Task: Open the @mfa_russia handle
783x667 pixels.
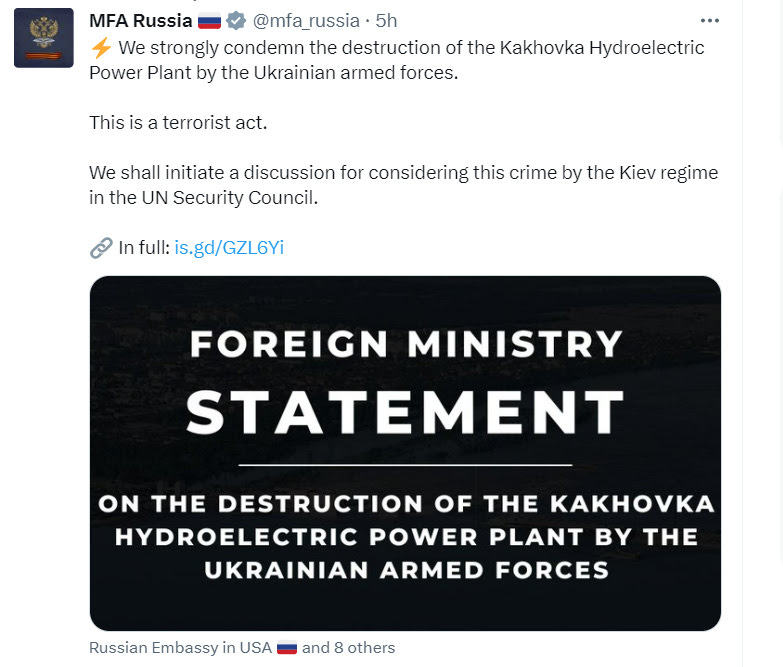Action: tap(306, 21)
